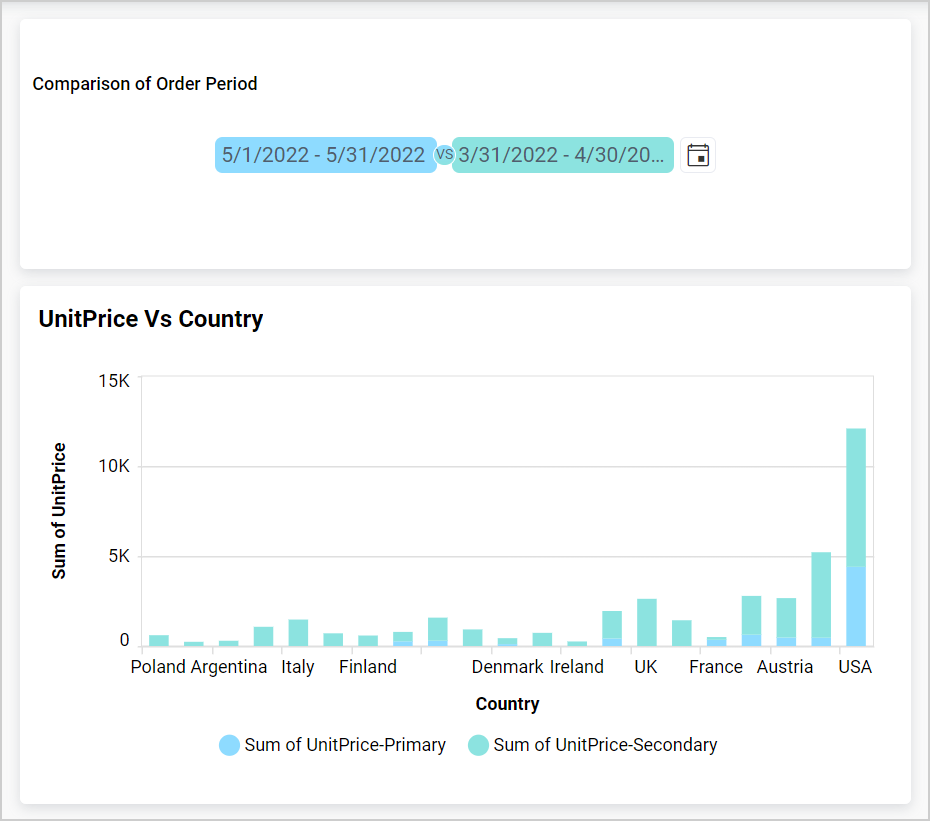This screenshot has height=821, width=930.
Task: Open the date range selection dropdown
Action: click(697, 154)
